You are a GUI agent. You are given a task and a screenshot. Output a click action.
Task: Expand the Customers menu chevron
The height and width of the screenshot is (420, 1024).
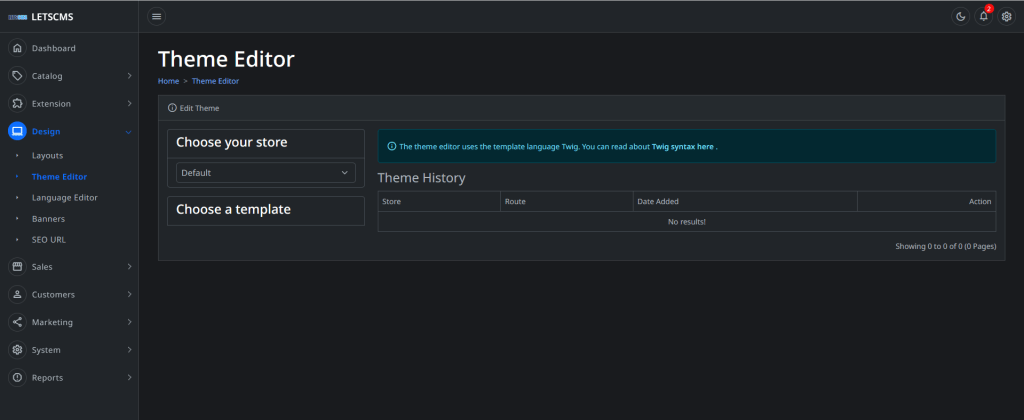tap(129, 295)
